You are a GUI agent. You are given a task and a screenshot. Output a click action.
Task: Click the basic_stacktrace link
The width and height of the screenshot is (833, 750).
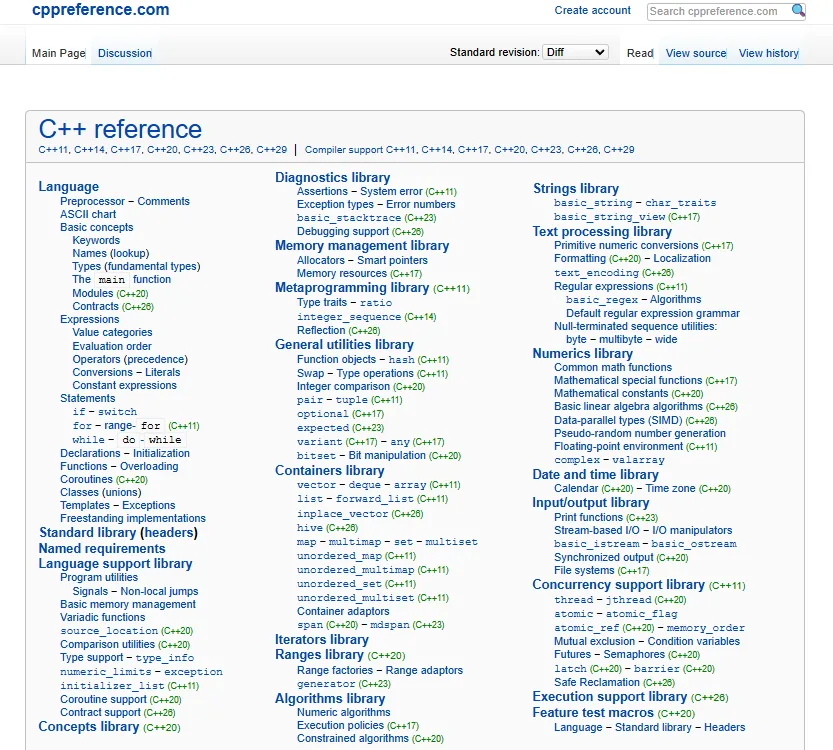click(349, 218)
